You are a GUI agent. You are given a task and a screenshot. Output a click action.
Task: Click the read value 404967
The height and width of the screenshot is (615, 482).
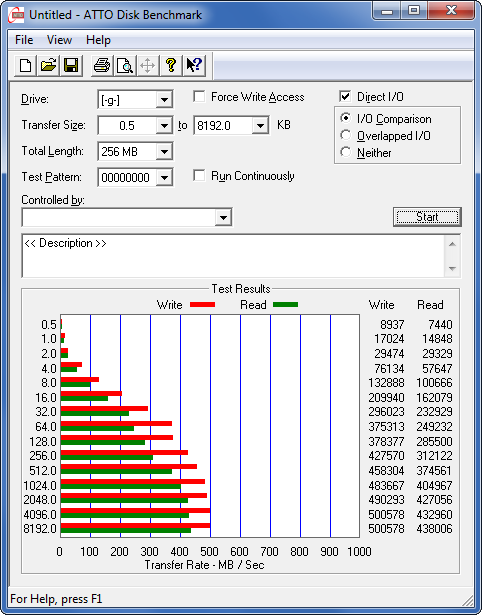[x=435, y=486]
